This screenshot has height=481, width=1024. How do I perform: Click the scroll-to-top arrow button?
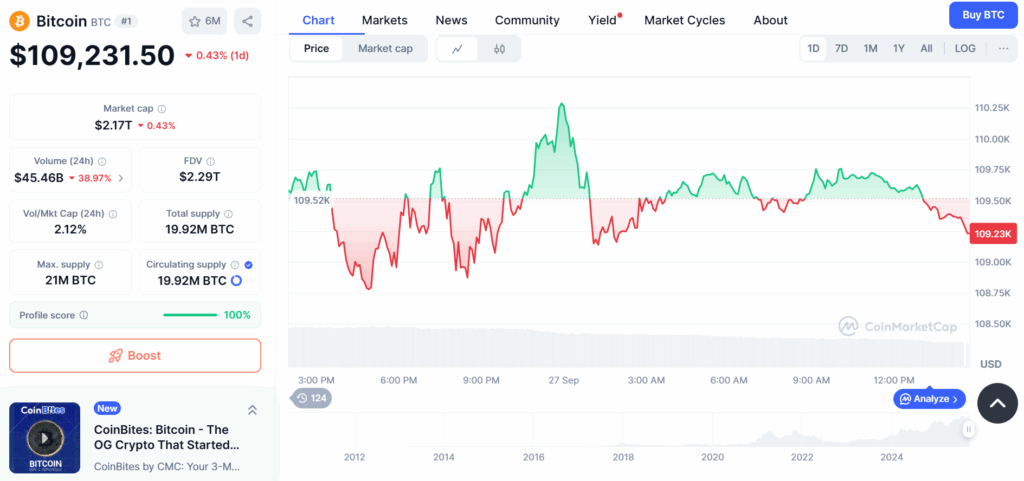(997, 403)
